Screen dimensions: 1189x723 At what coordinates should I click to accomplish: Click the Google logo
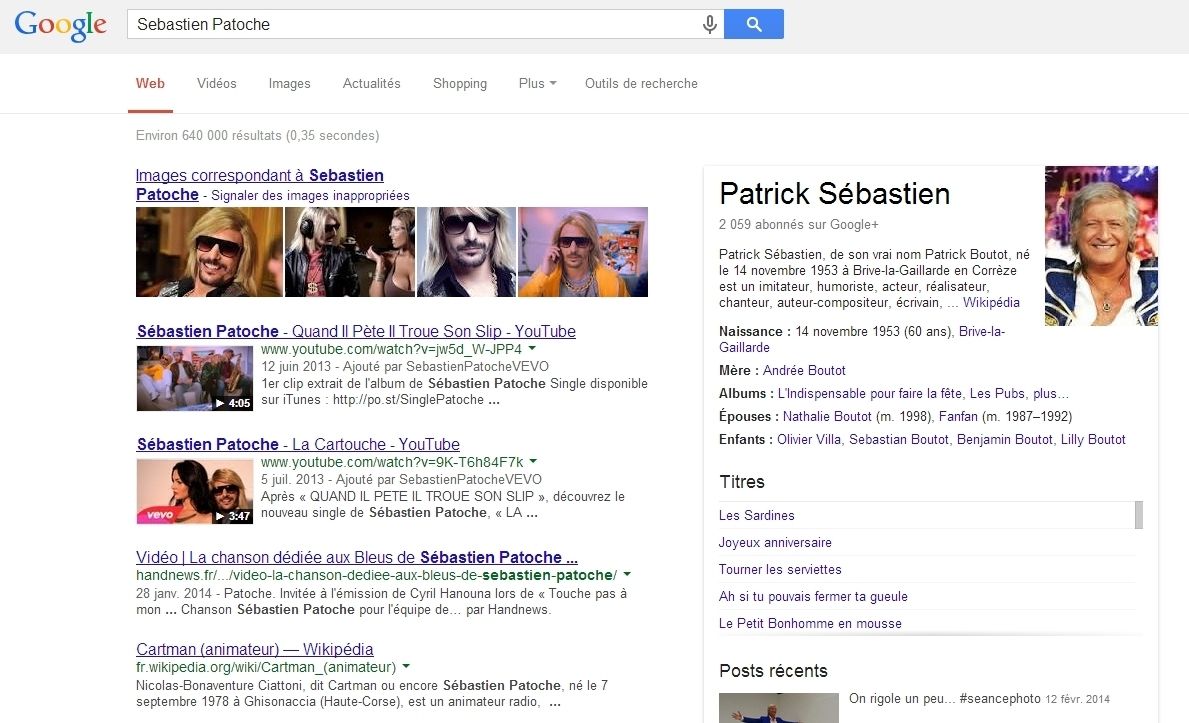(61, 25)
